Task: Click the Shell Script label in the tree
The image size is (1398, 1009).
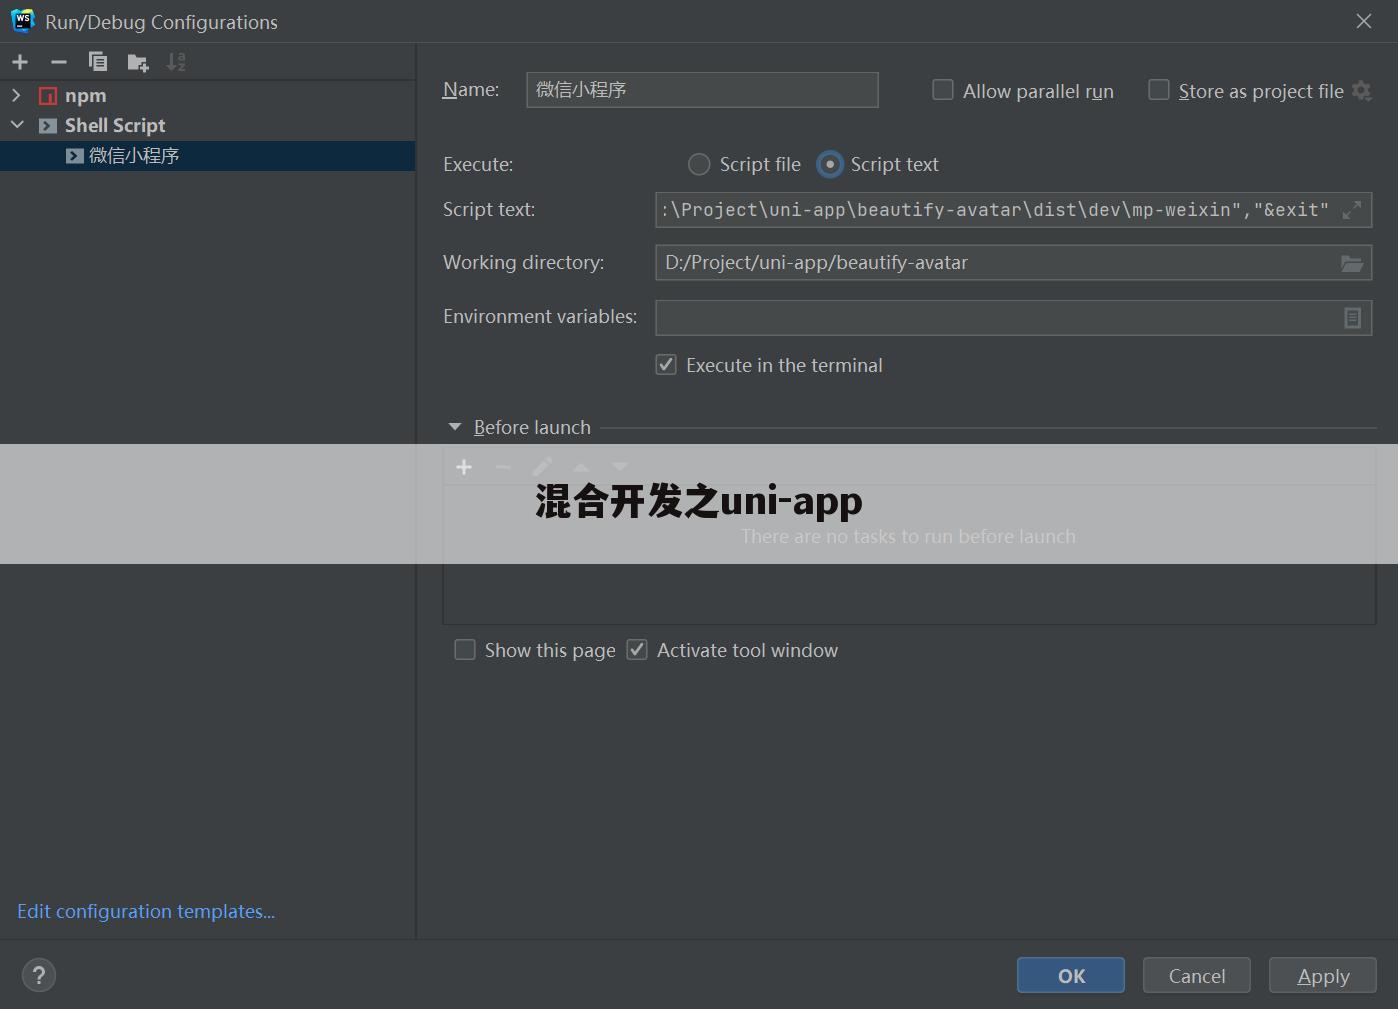Action: [x=115, y=126]
